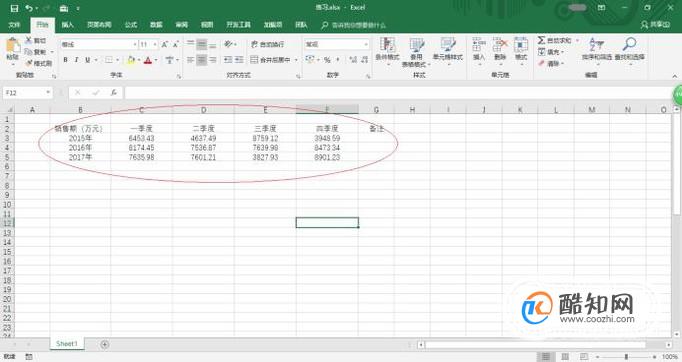Switch to the Sheet1 tab
This screenshot has height=362, width=682.
tap(67, 344)
